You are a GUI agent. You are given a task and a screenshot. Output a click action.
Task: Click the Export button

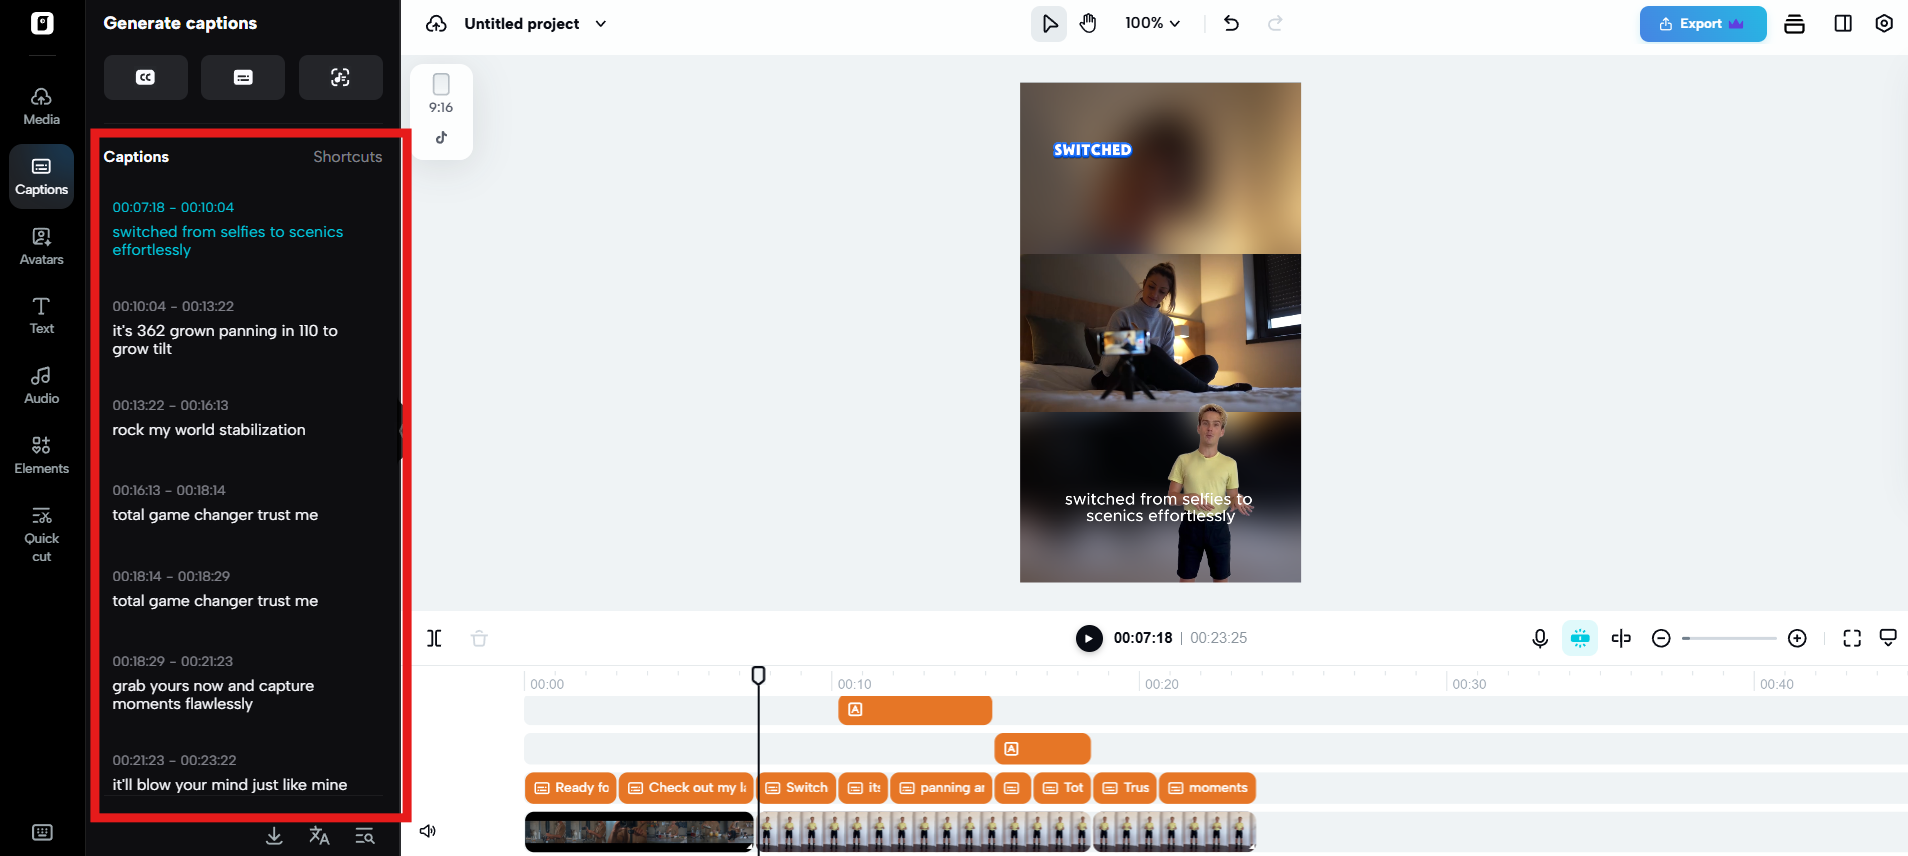point(1702,24)
